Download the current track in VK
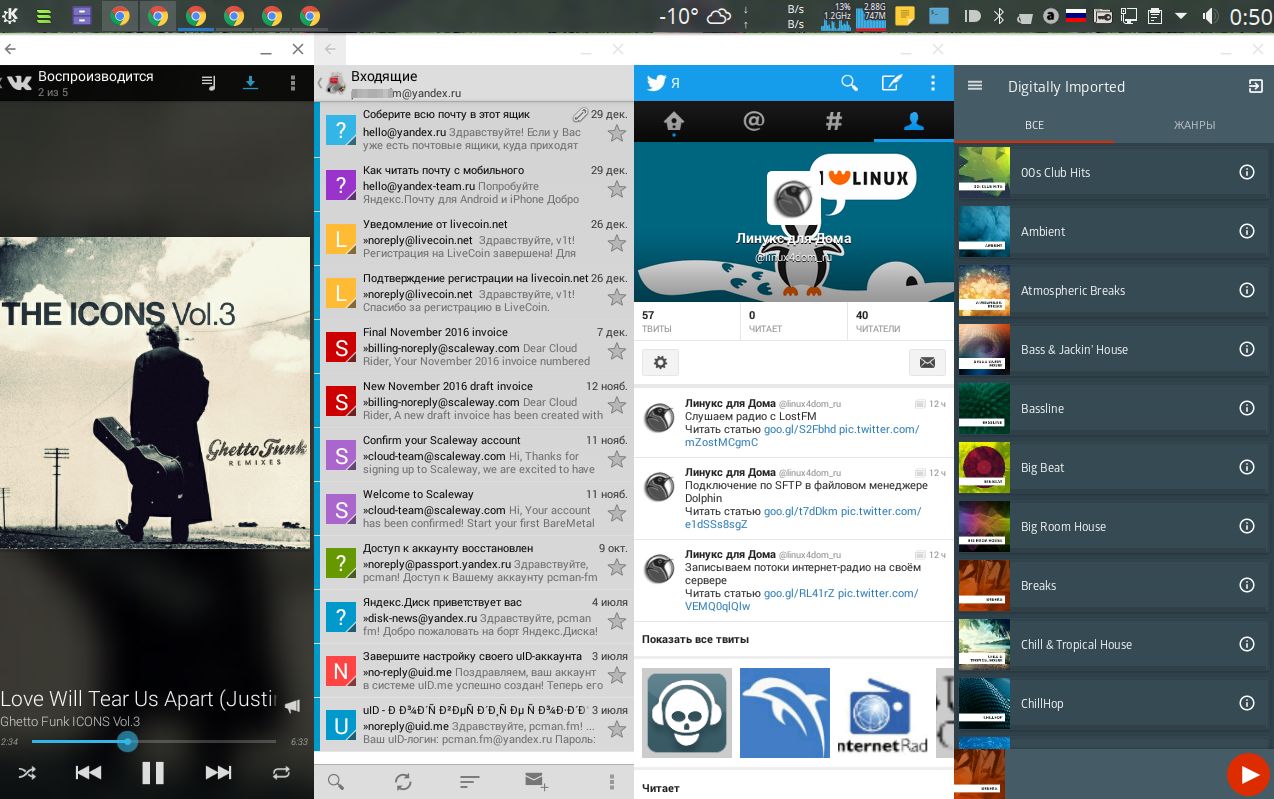The height and width of the screenshot is (799, 1274). [x=250, y=83]
